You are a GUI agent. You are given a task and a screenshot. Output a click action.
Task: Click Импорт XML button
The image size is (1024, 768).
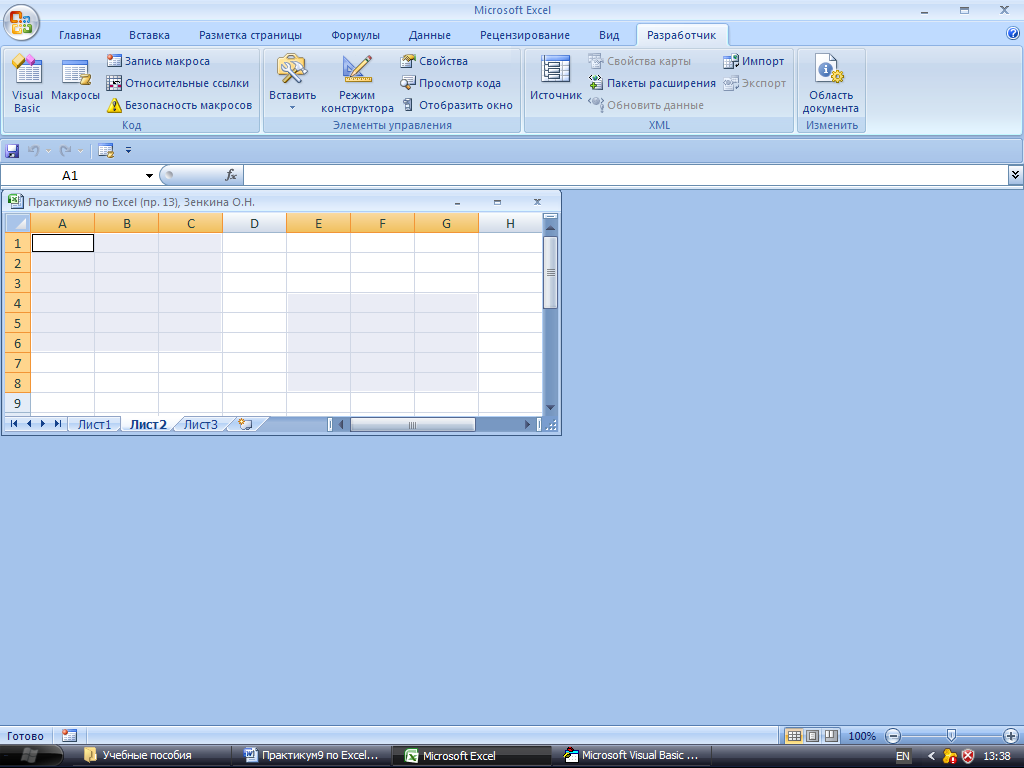pyautogui.click(x=754, y=61)
